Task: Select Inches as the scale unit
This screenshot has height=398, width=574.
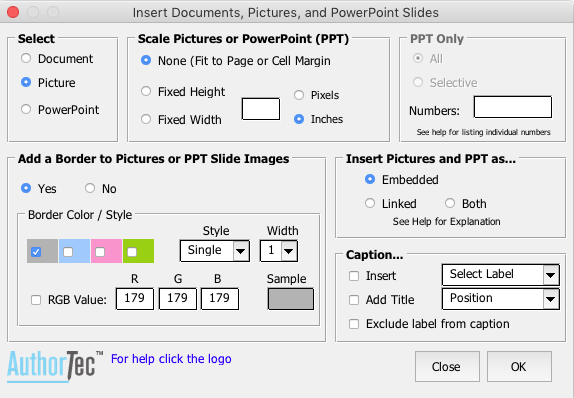Action: [299, 119]
